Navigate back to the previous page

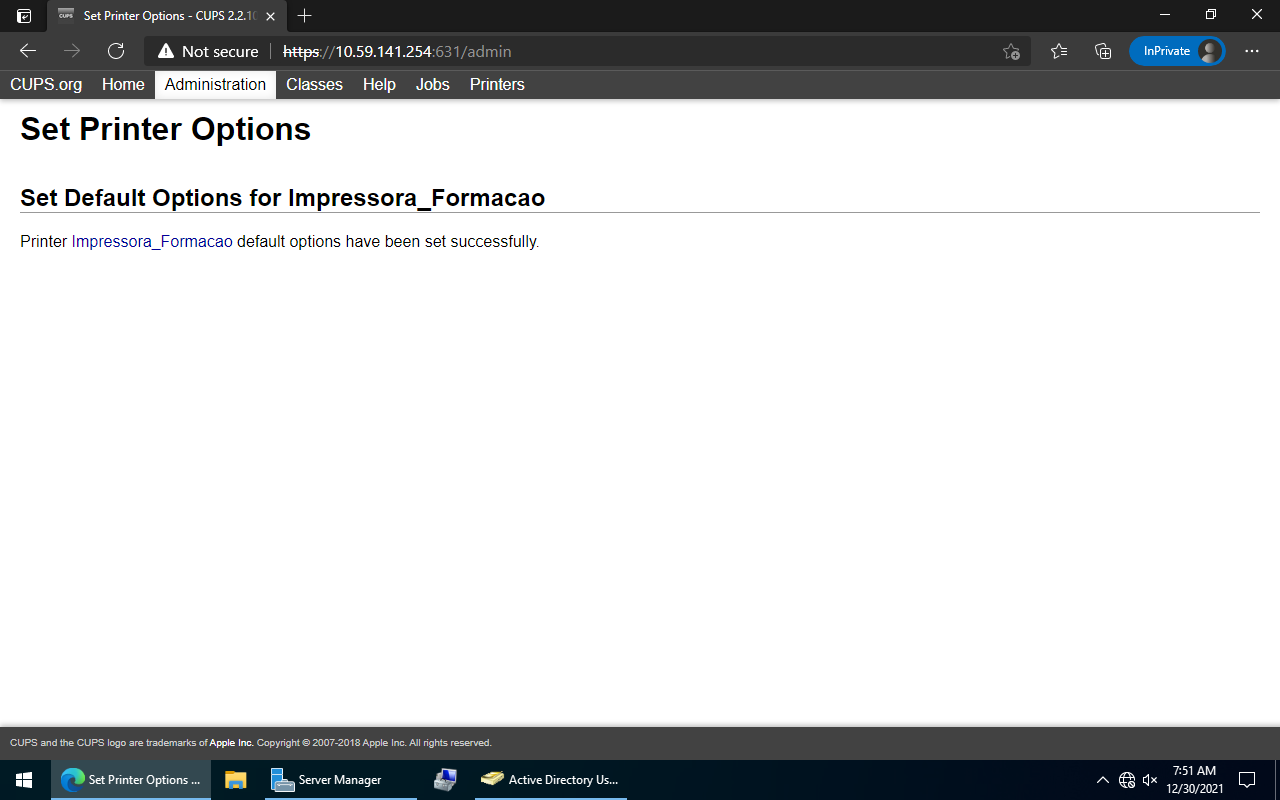pos(27,51)
